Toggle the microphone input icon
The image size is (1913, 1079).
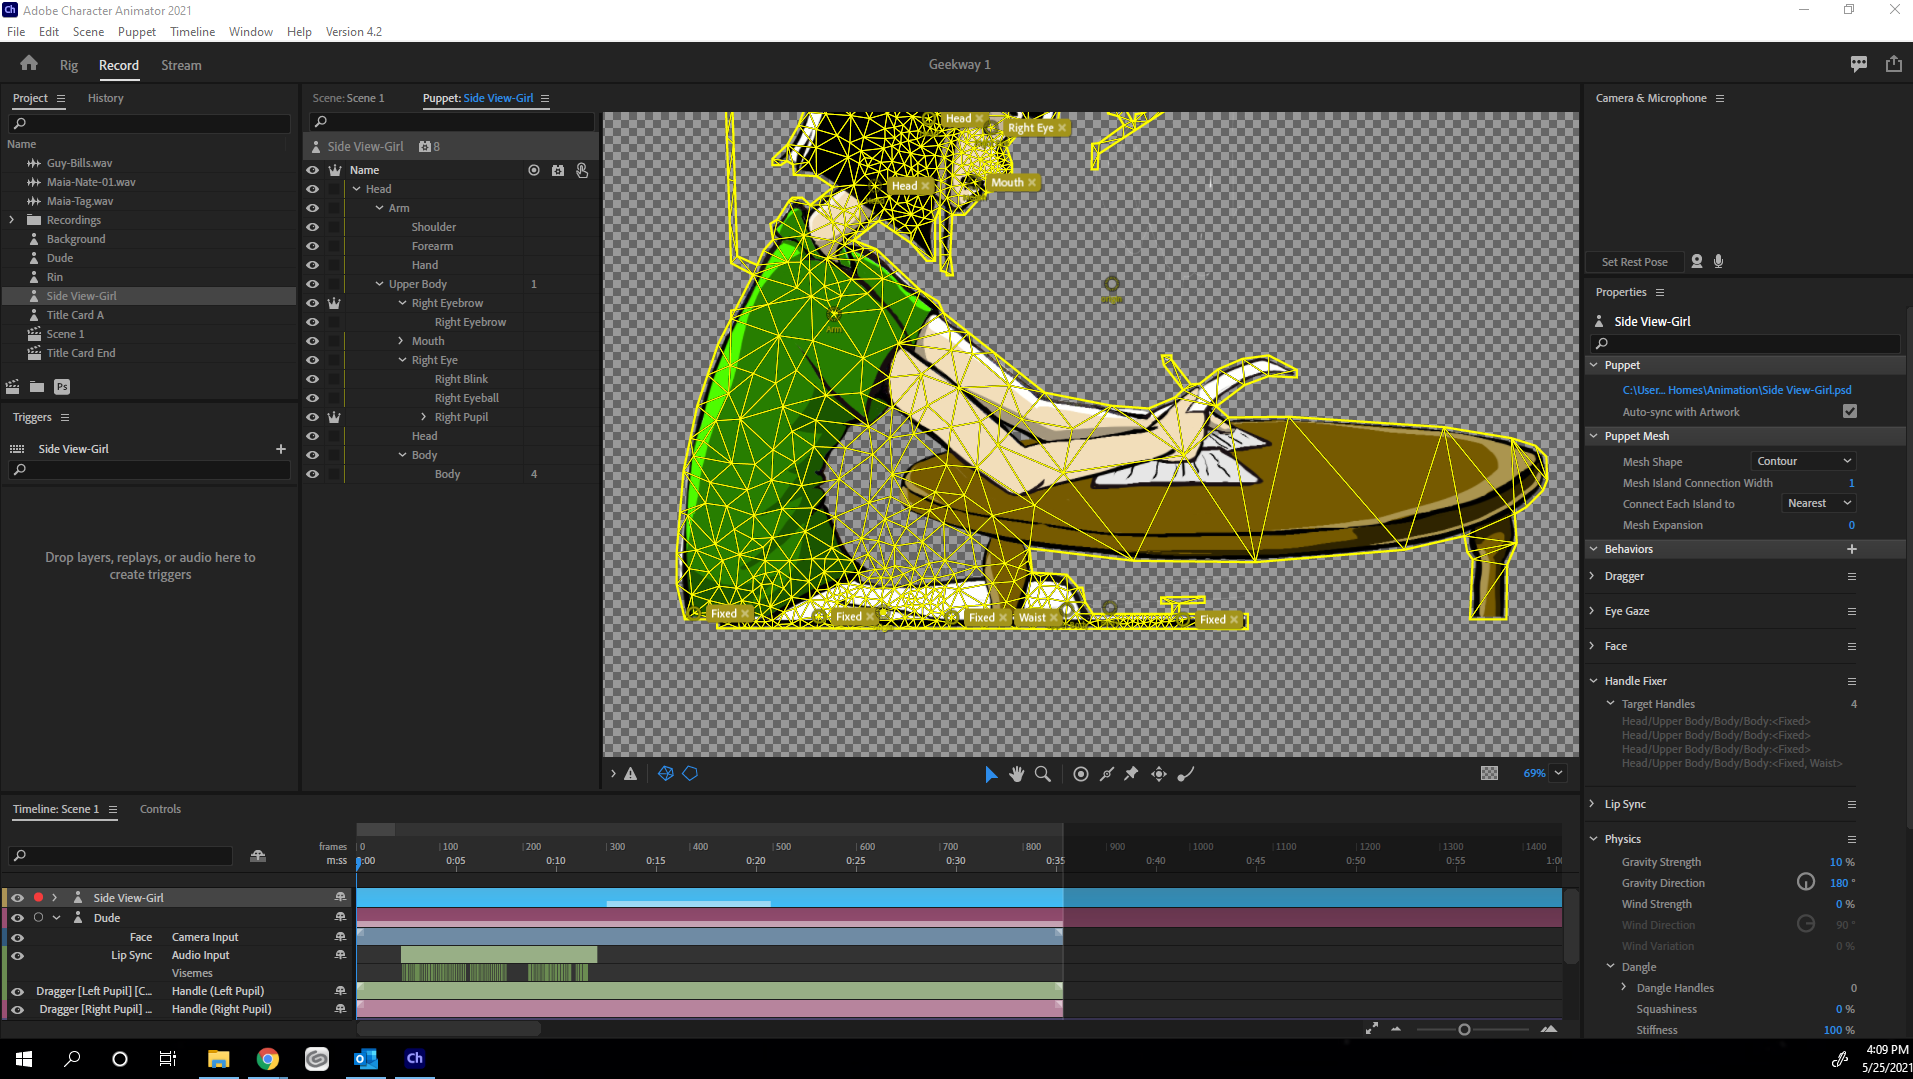click(1719, 262)
